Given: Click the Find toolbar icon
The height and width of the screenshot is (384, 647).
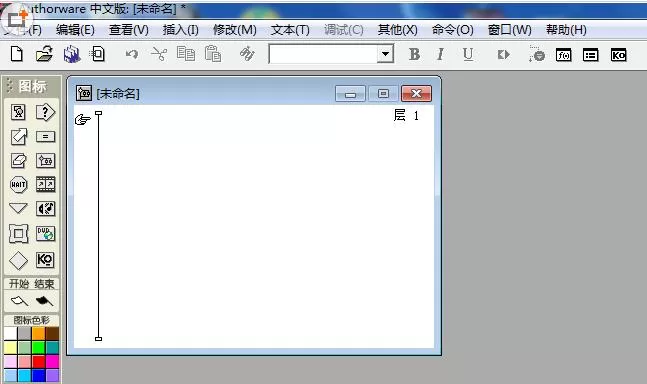Looking at the screenshot, I should (x=247, y=54).
